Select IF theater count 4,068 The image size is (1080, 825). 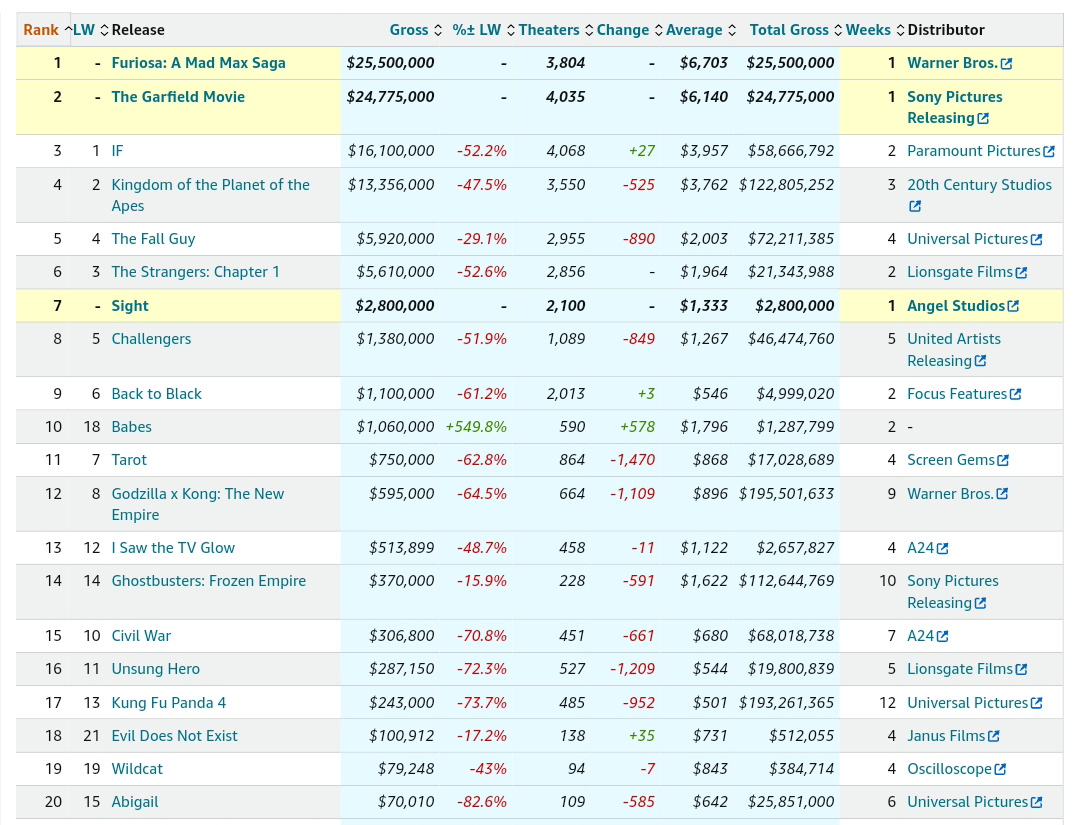565,151
